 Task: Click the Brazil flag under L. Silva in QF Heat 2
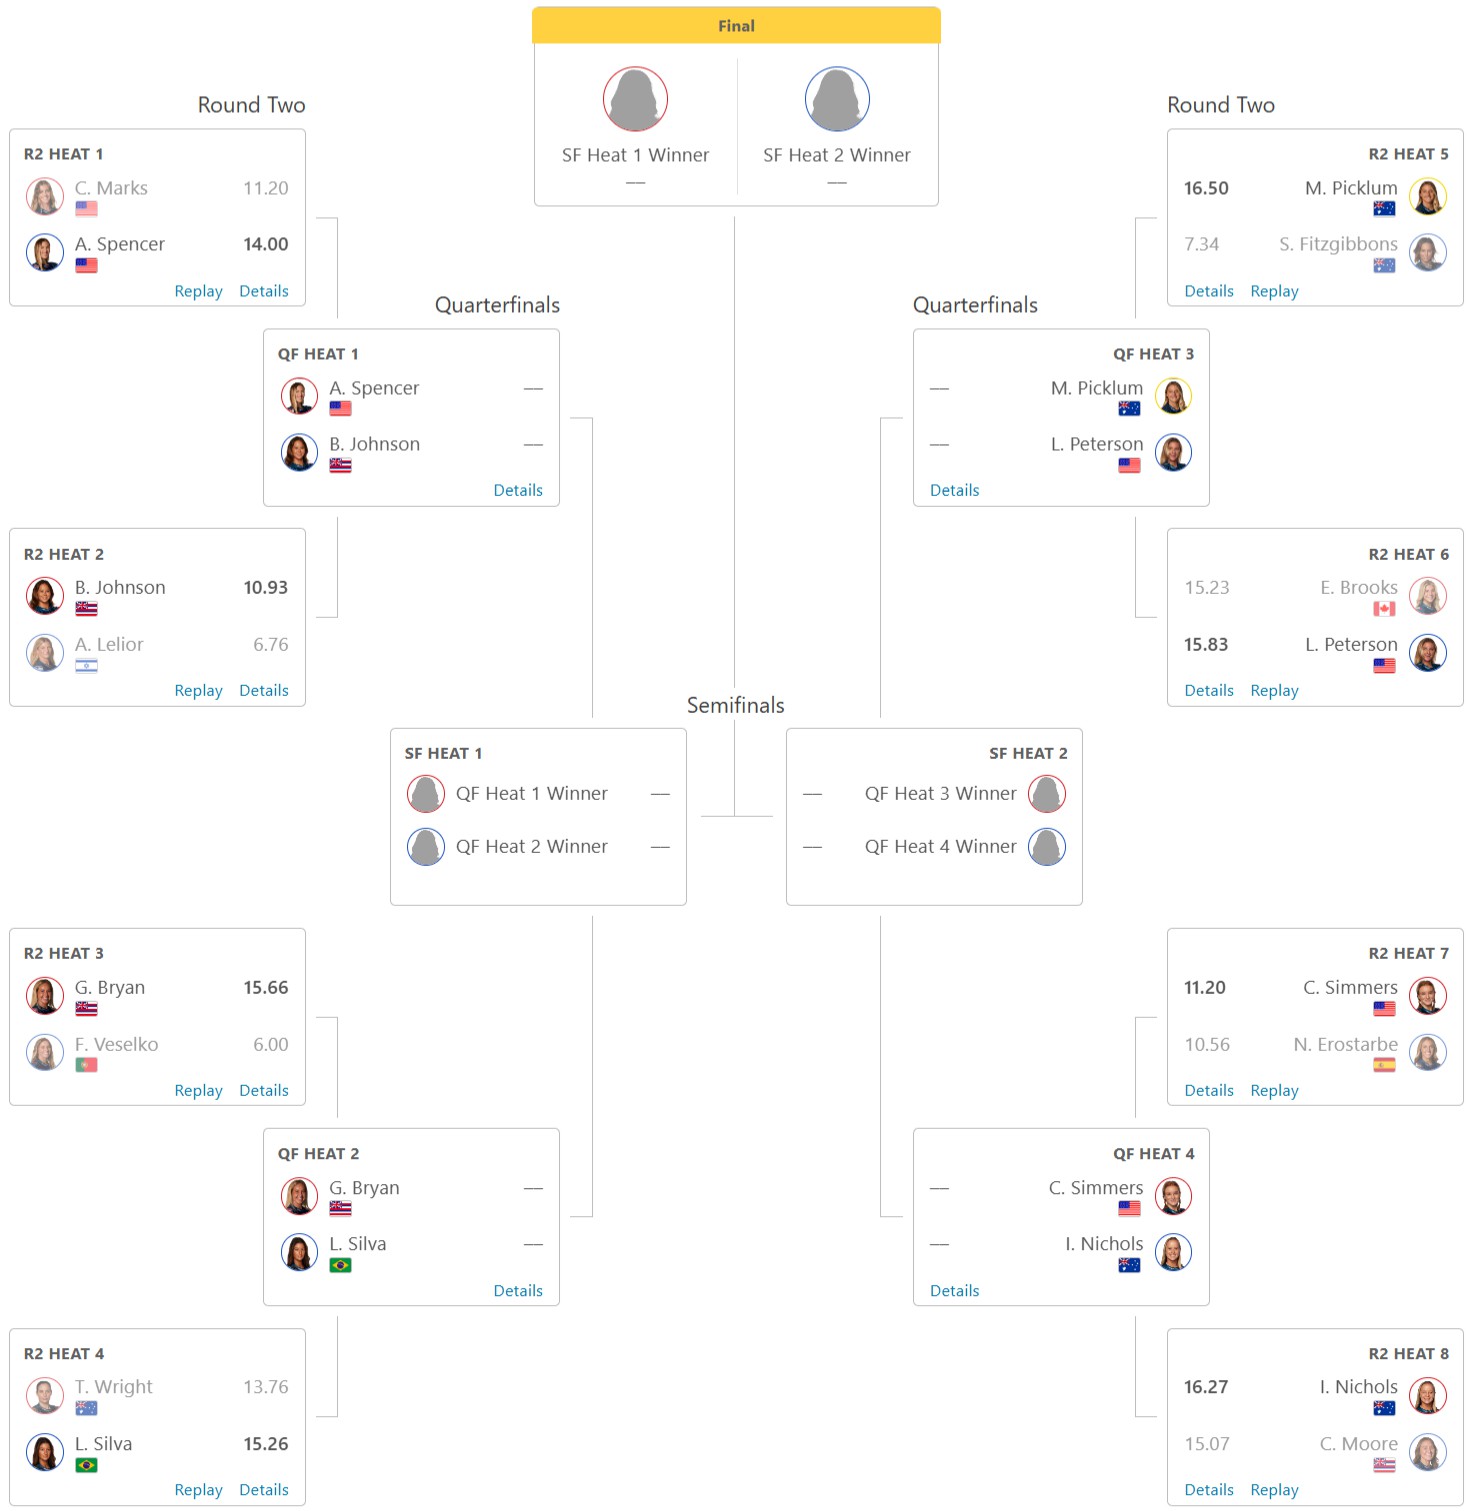[x=340, y=1265]
